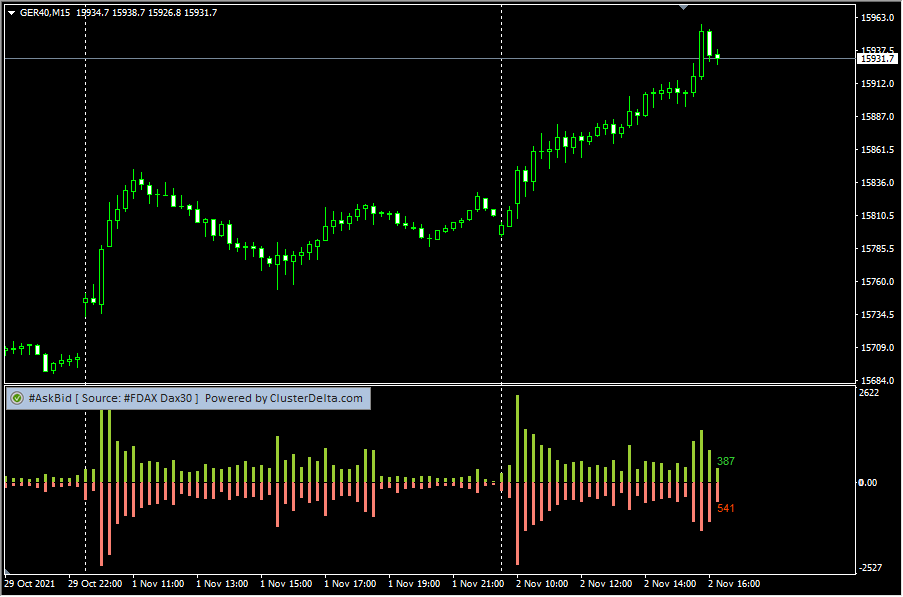
Task: Click the 0.00 level on indicator scale
Action: coord(869,482)
